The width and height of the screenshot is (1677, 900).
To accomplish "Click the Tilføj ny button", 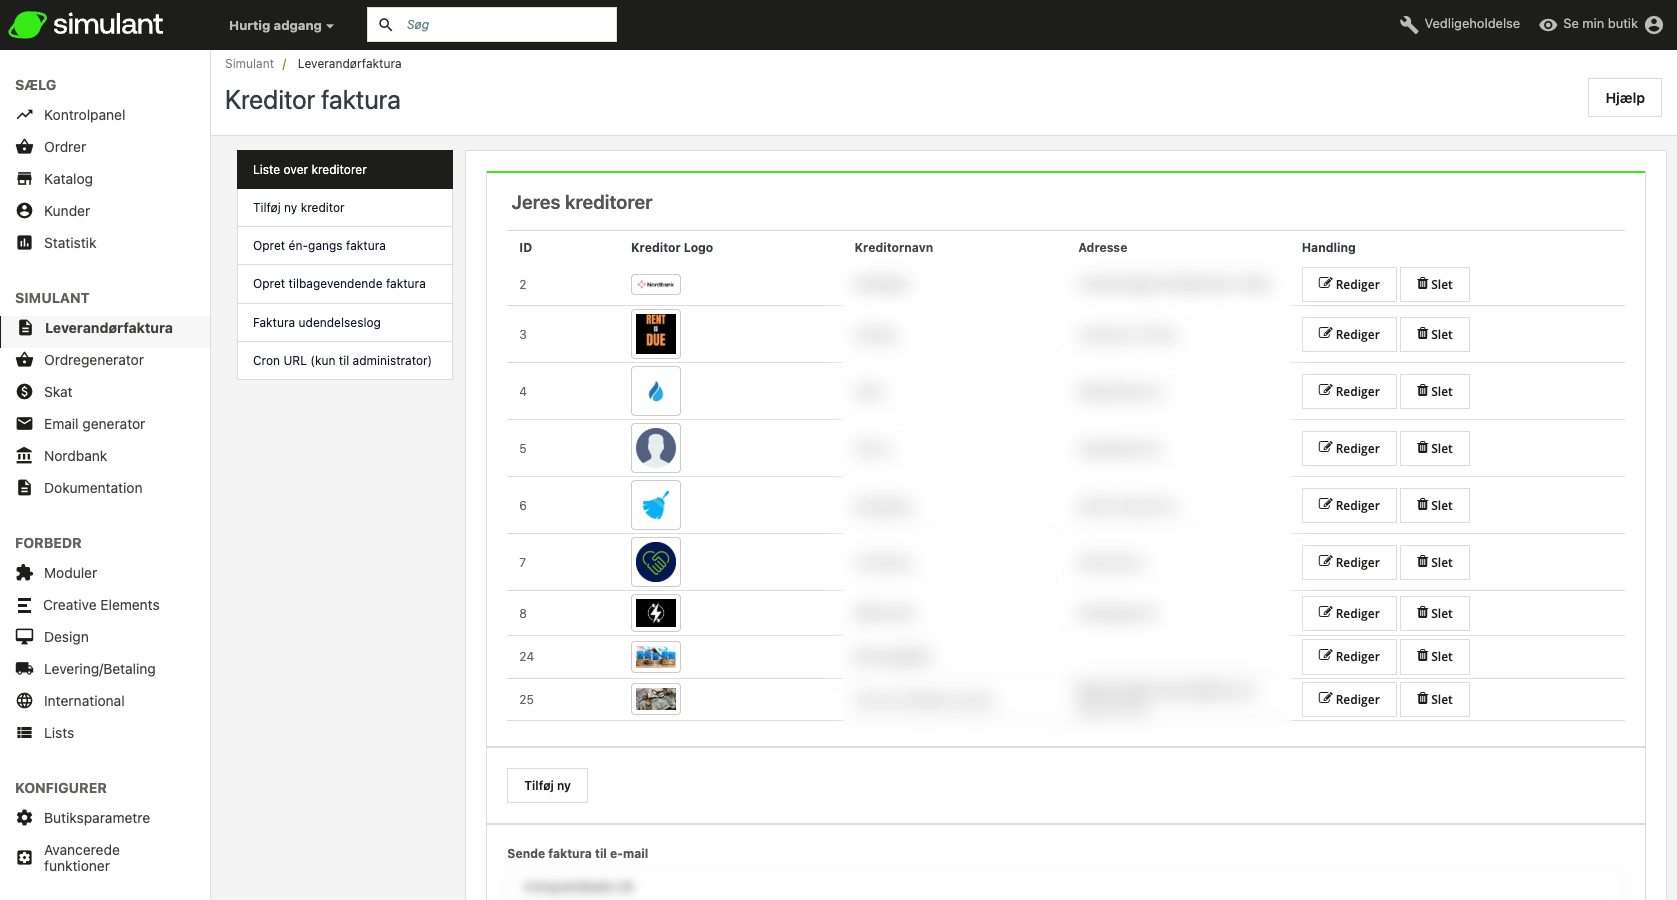I will tap(547, 786).
